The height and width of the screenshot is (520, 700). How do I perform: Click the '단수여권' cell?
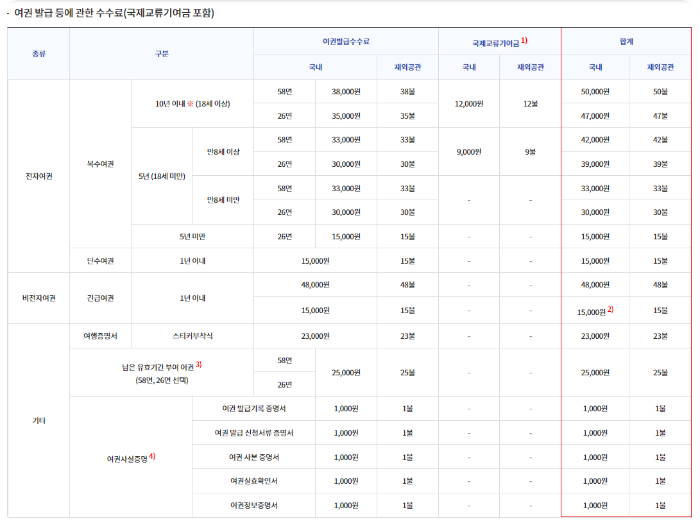[100, 261]
